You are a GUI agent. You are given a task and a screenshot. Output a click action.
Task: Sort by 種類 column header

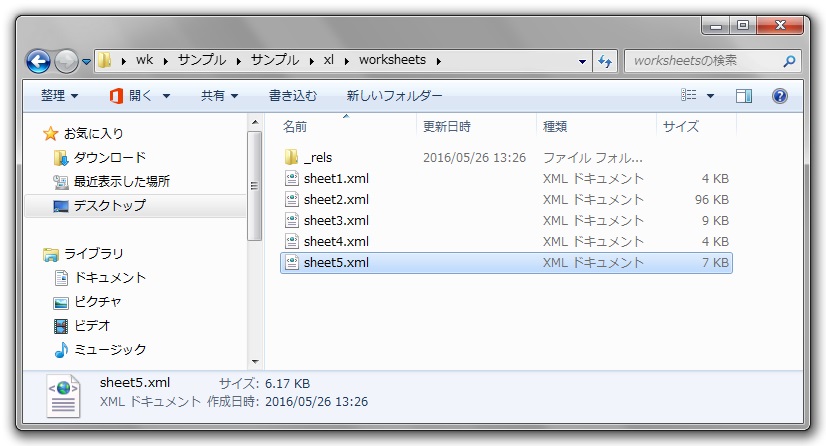click(x=555, y=126)
